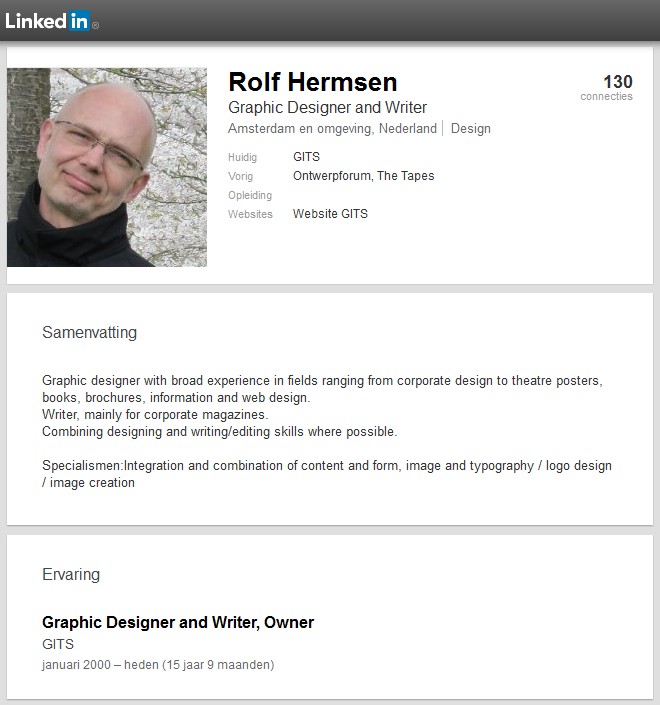Click GITS company under Ervaring
The image size is (660, 705).
click(58, 644)
